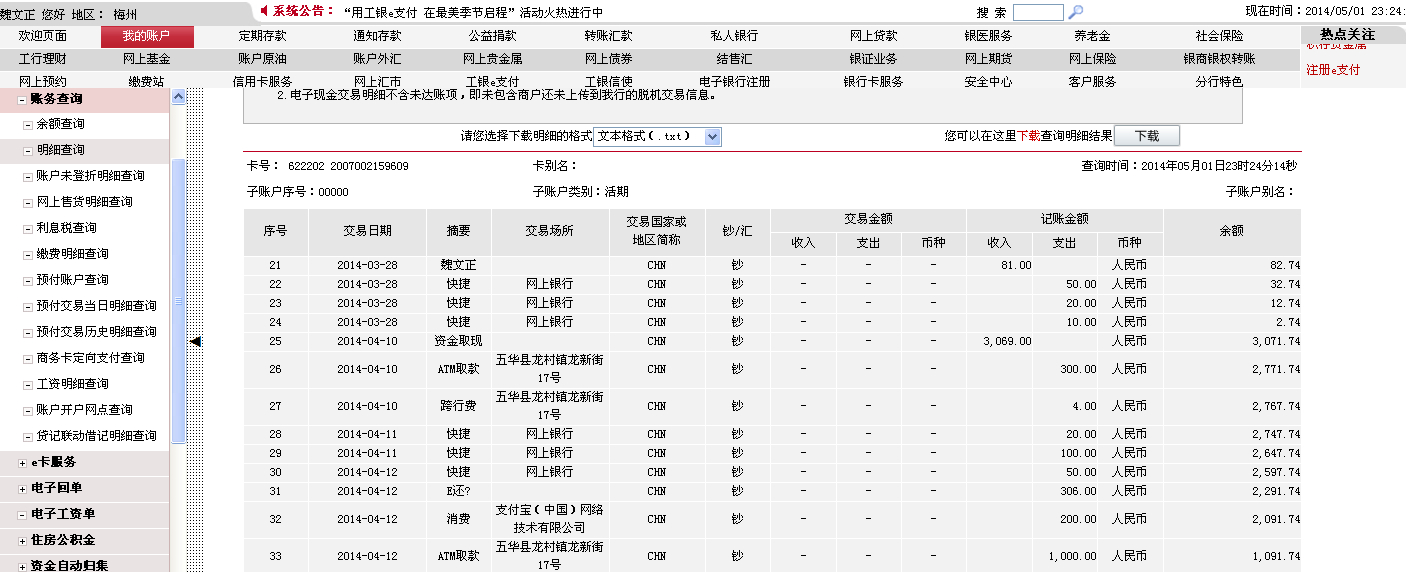Open 分行特色 menu
Image resolution: width=1406 pixels, height=572 pixels.
click(1219, 82)
